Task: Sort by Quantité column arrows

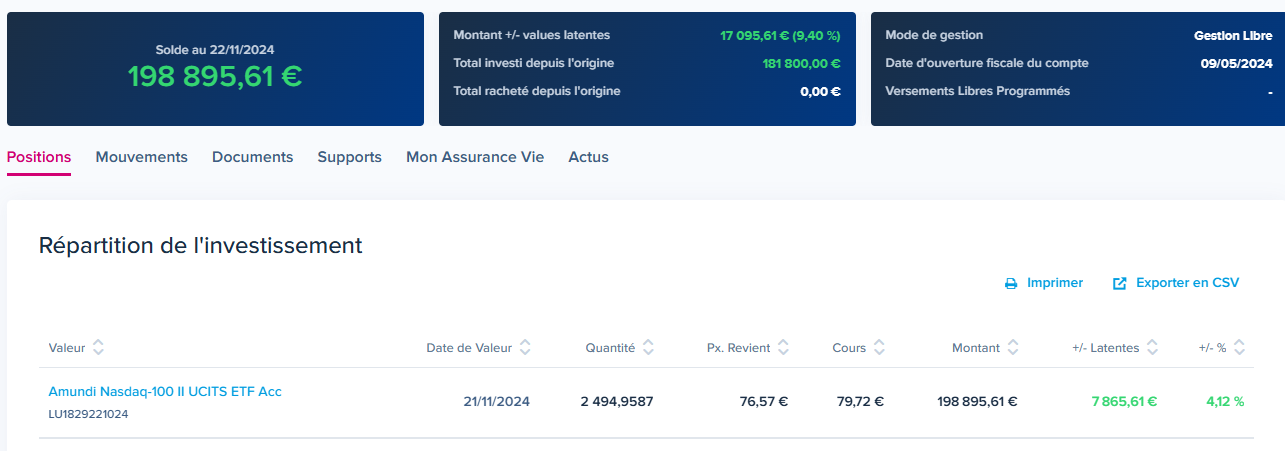Action: tap(648, 348)
